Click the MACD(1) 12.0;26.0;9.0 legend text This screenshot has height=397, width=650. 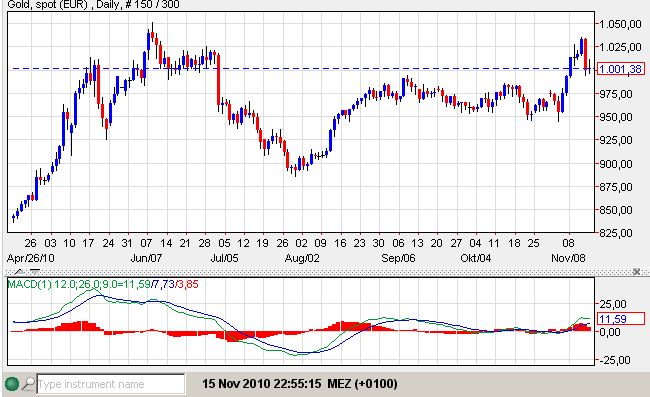103,284
